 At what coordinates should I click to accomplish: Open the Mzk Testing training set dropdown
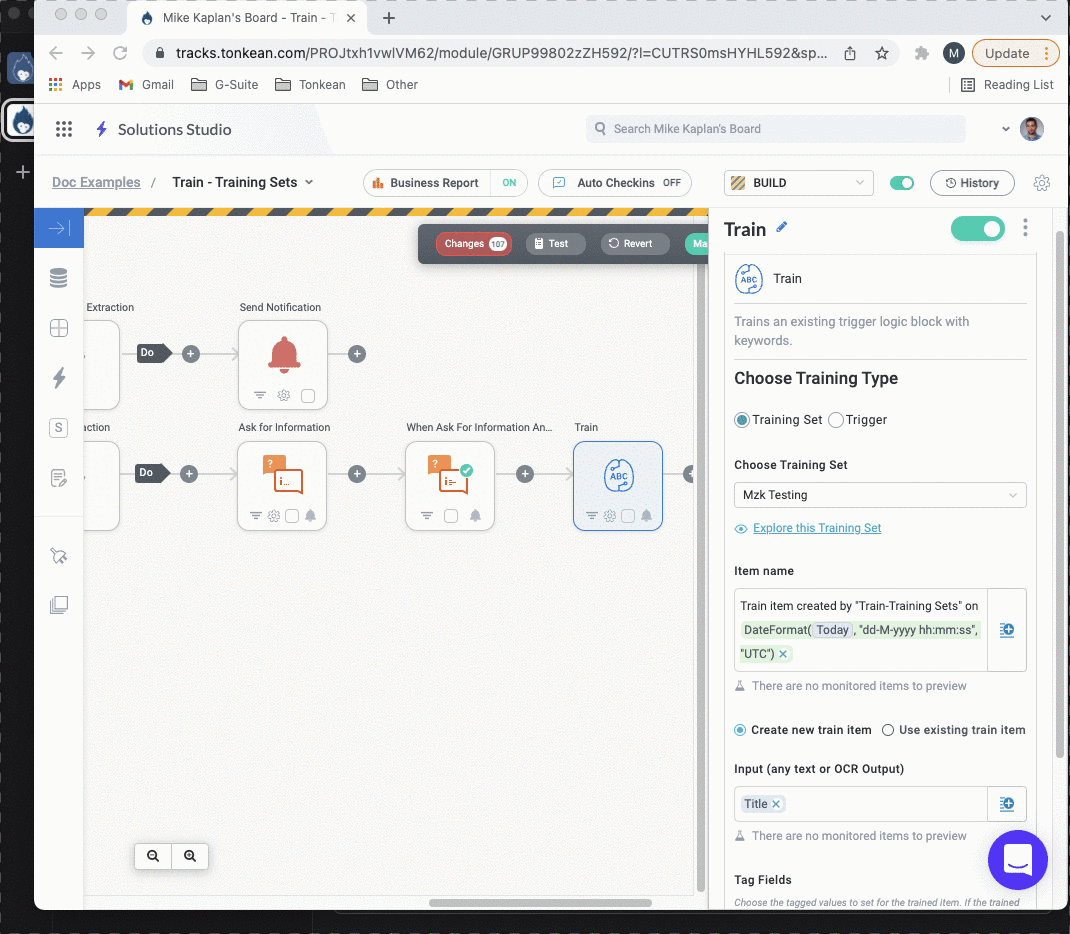coord(880,495)
